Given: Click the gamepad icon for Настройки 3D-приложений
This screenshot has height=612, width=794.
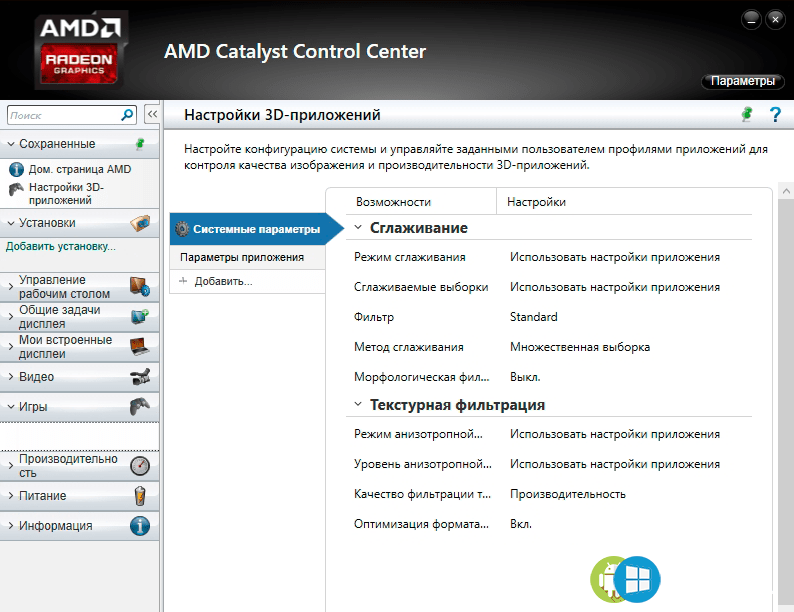Looking at the screenshot, I should click(x=16, y=189).
